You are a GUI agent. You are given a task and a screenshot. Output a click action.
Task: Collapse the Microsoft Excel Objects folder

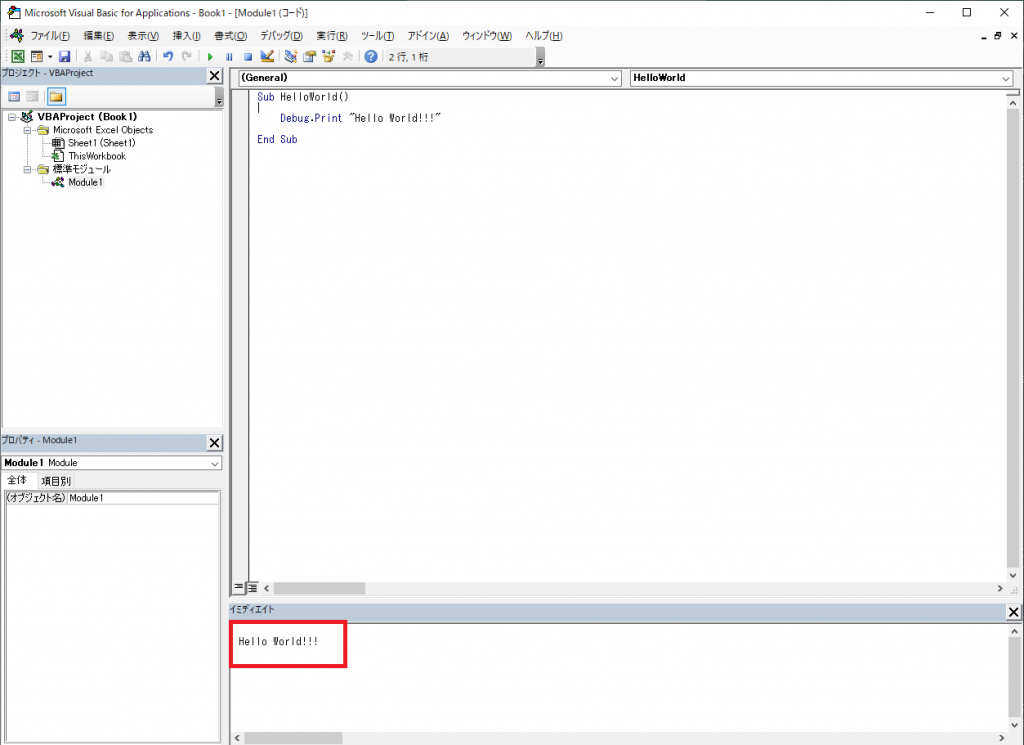[x=28, y=130]
